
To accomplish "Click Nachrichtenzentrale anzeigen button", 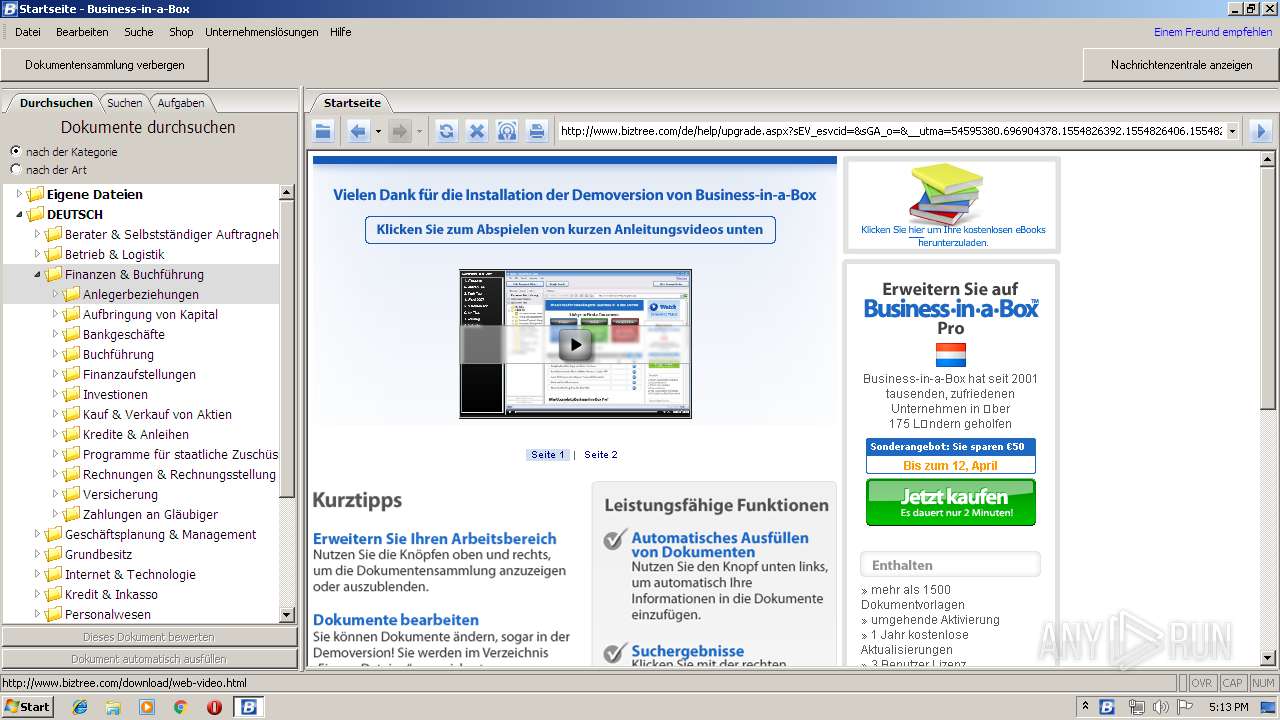I will pos(1181,65).
